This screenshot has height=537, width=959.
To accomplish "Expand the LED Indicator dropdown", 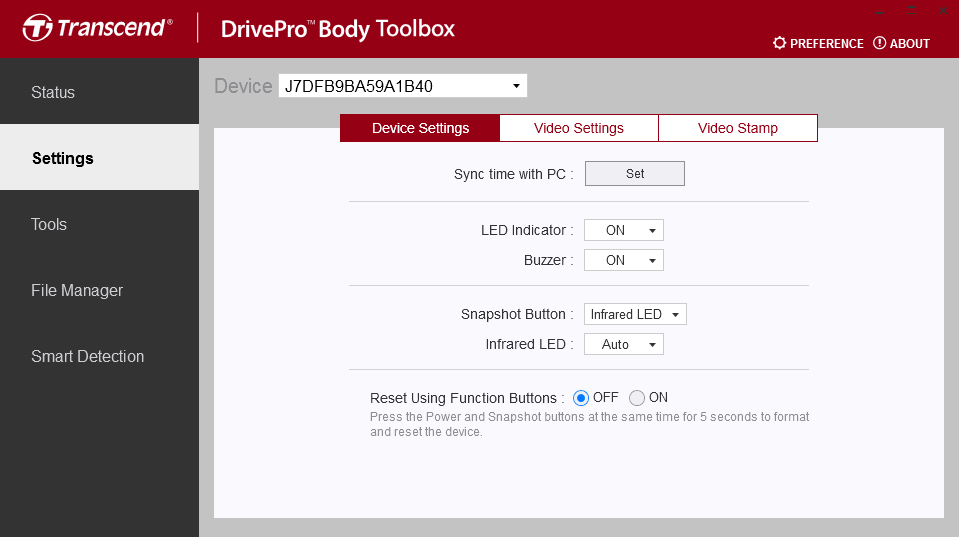I will 624,230.
